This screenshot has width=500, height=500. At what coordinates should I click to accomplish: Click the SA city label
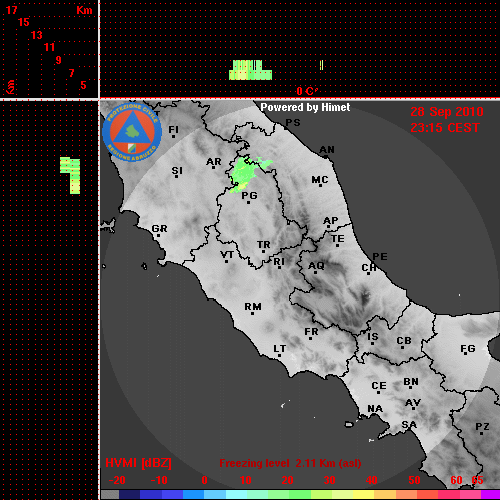tap(409, 425)
